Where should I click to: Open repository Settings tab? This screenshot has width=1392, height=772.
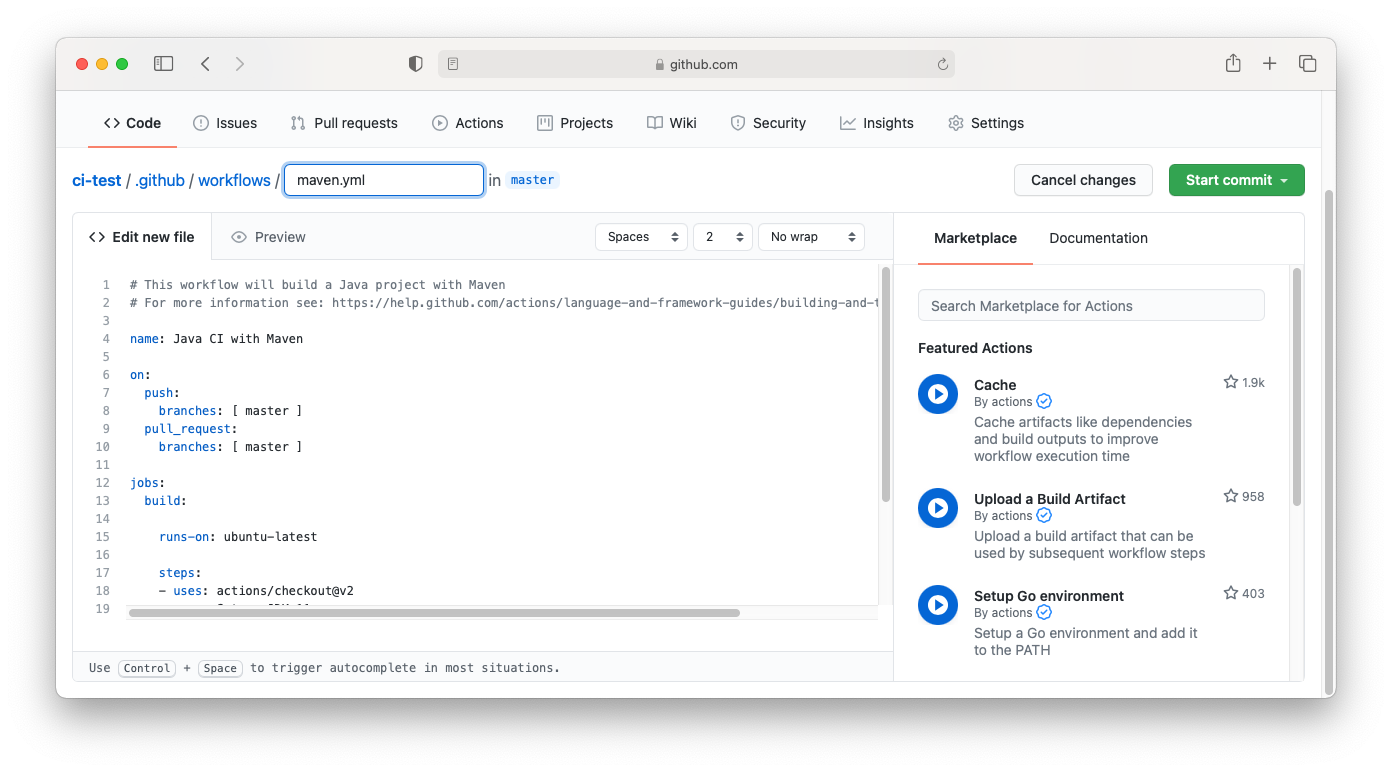click(x=986, y=123)
